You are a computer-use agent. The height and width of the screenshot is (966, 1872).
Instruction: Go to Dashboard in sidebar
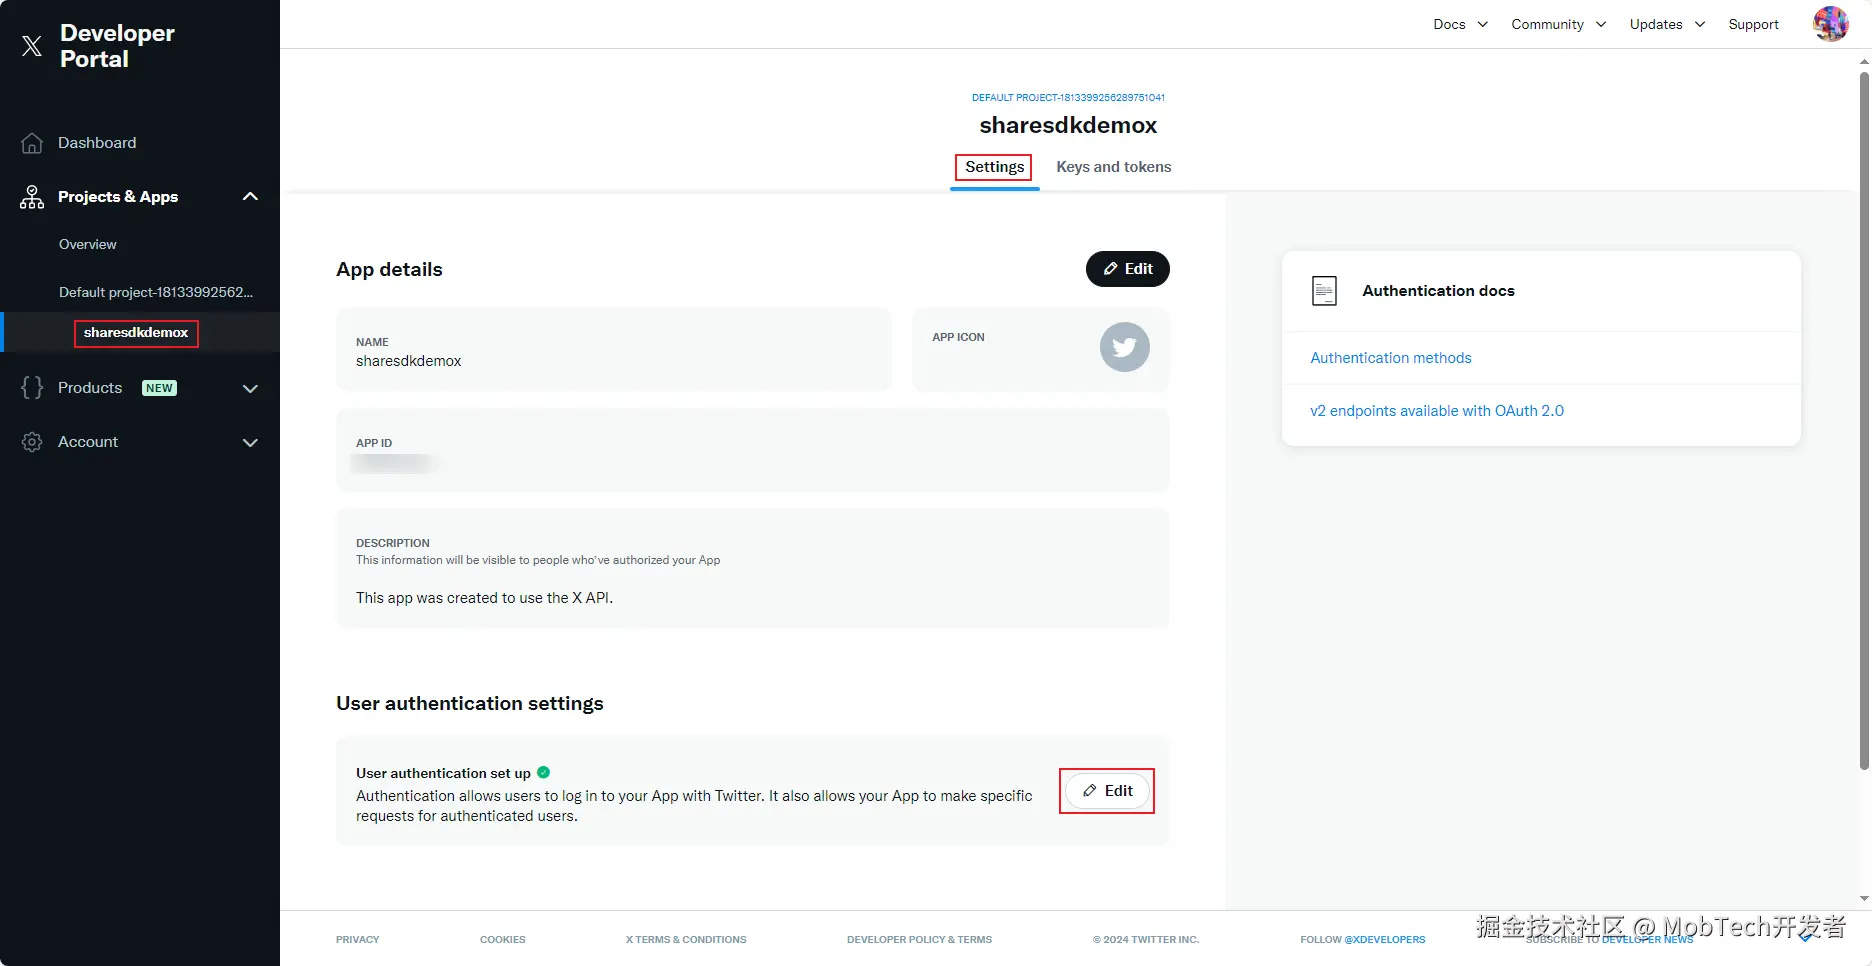(97, 143)
